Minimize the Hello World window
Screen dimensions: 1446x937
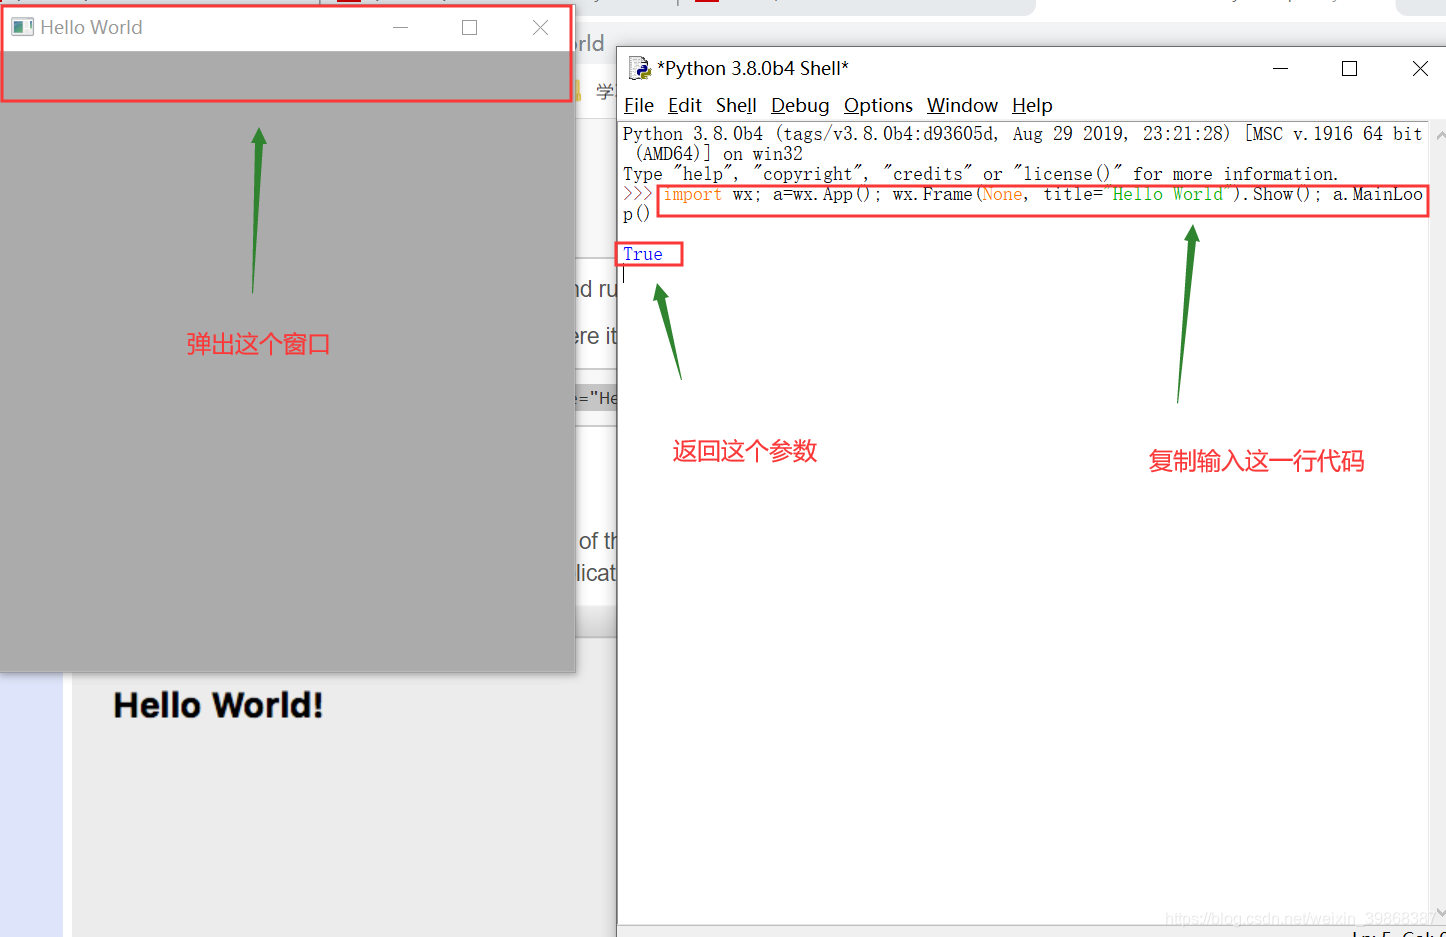[400, 27]
